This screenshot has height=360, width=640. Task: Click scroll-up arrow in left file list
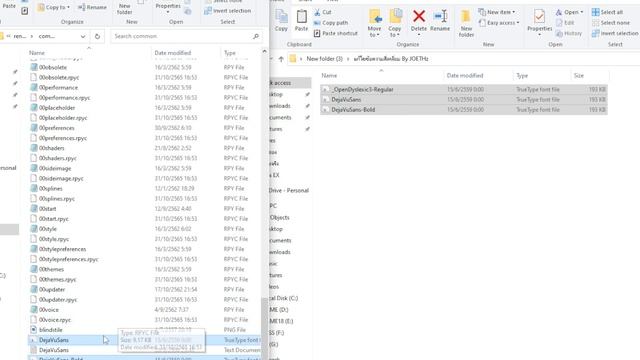coord(264,51)
